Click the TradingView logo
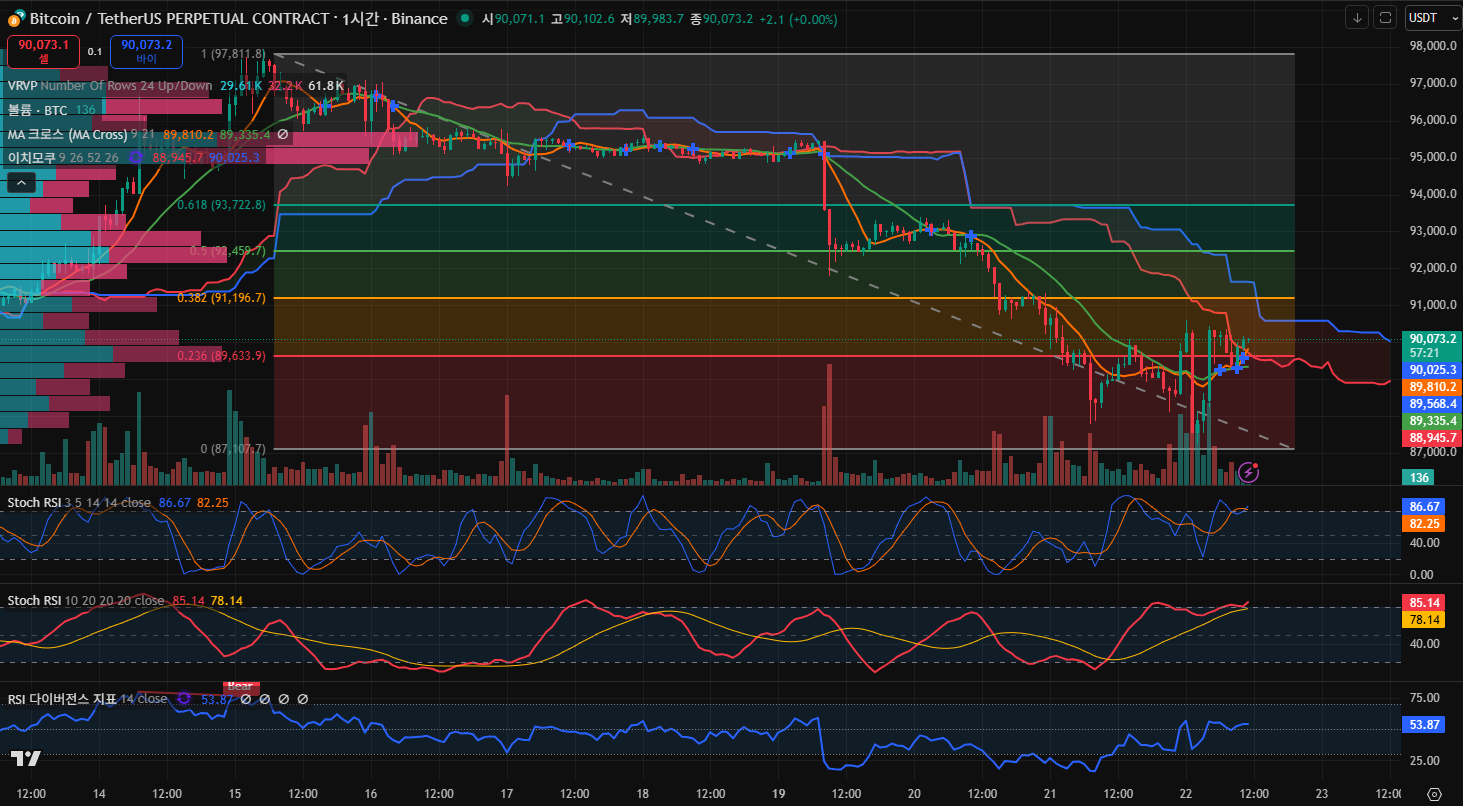The image size is (1463, 806). coord(26,758)
